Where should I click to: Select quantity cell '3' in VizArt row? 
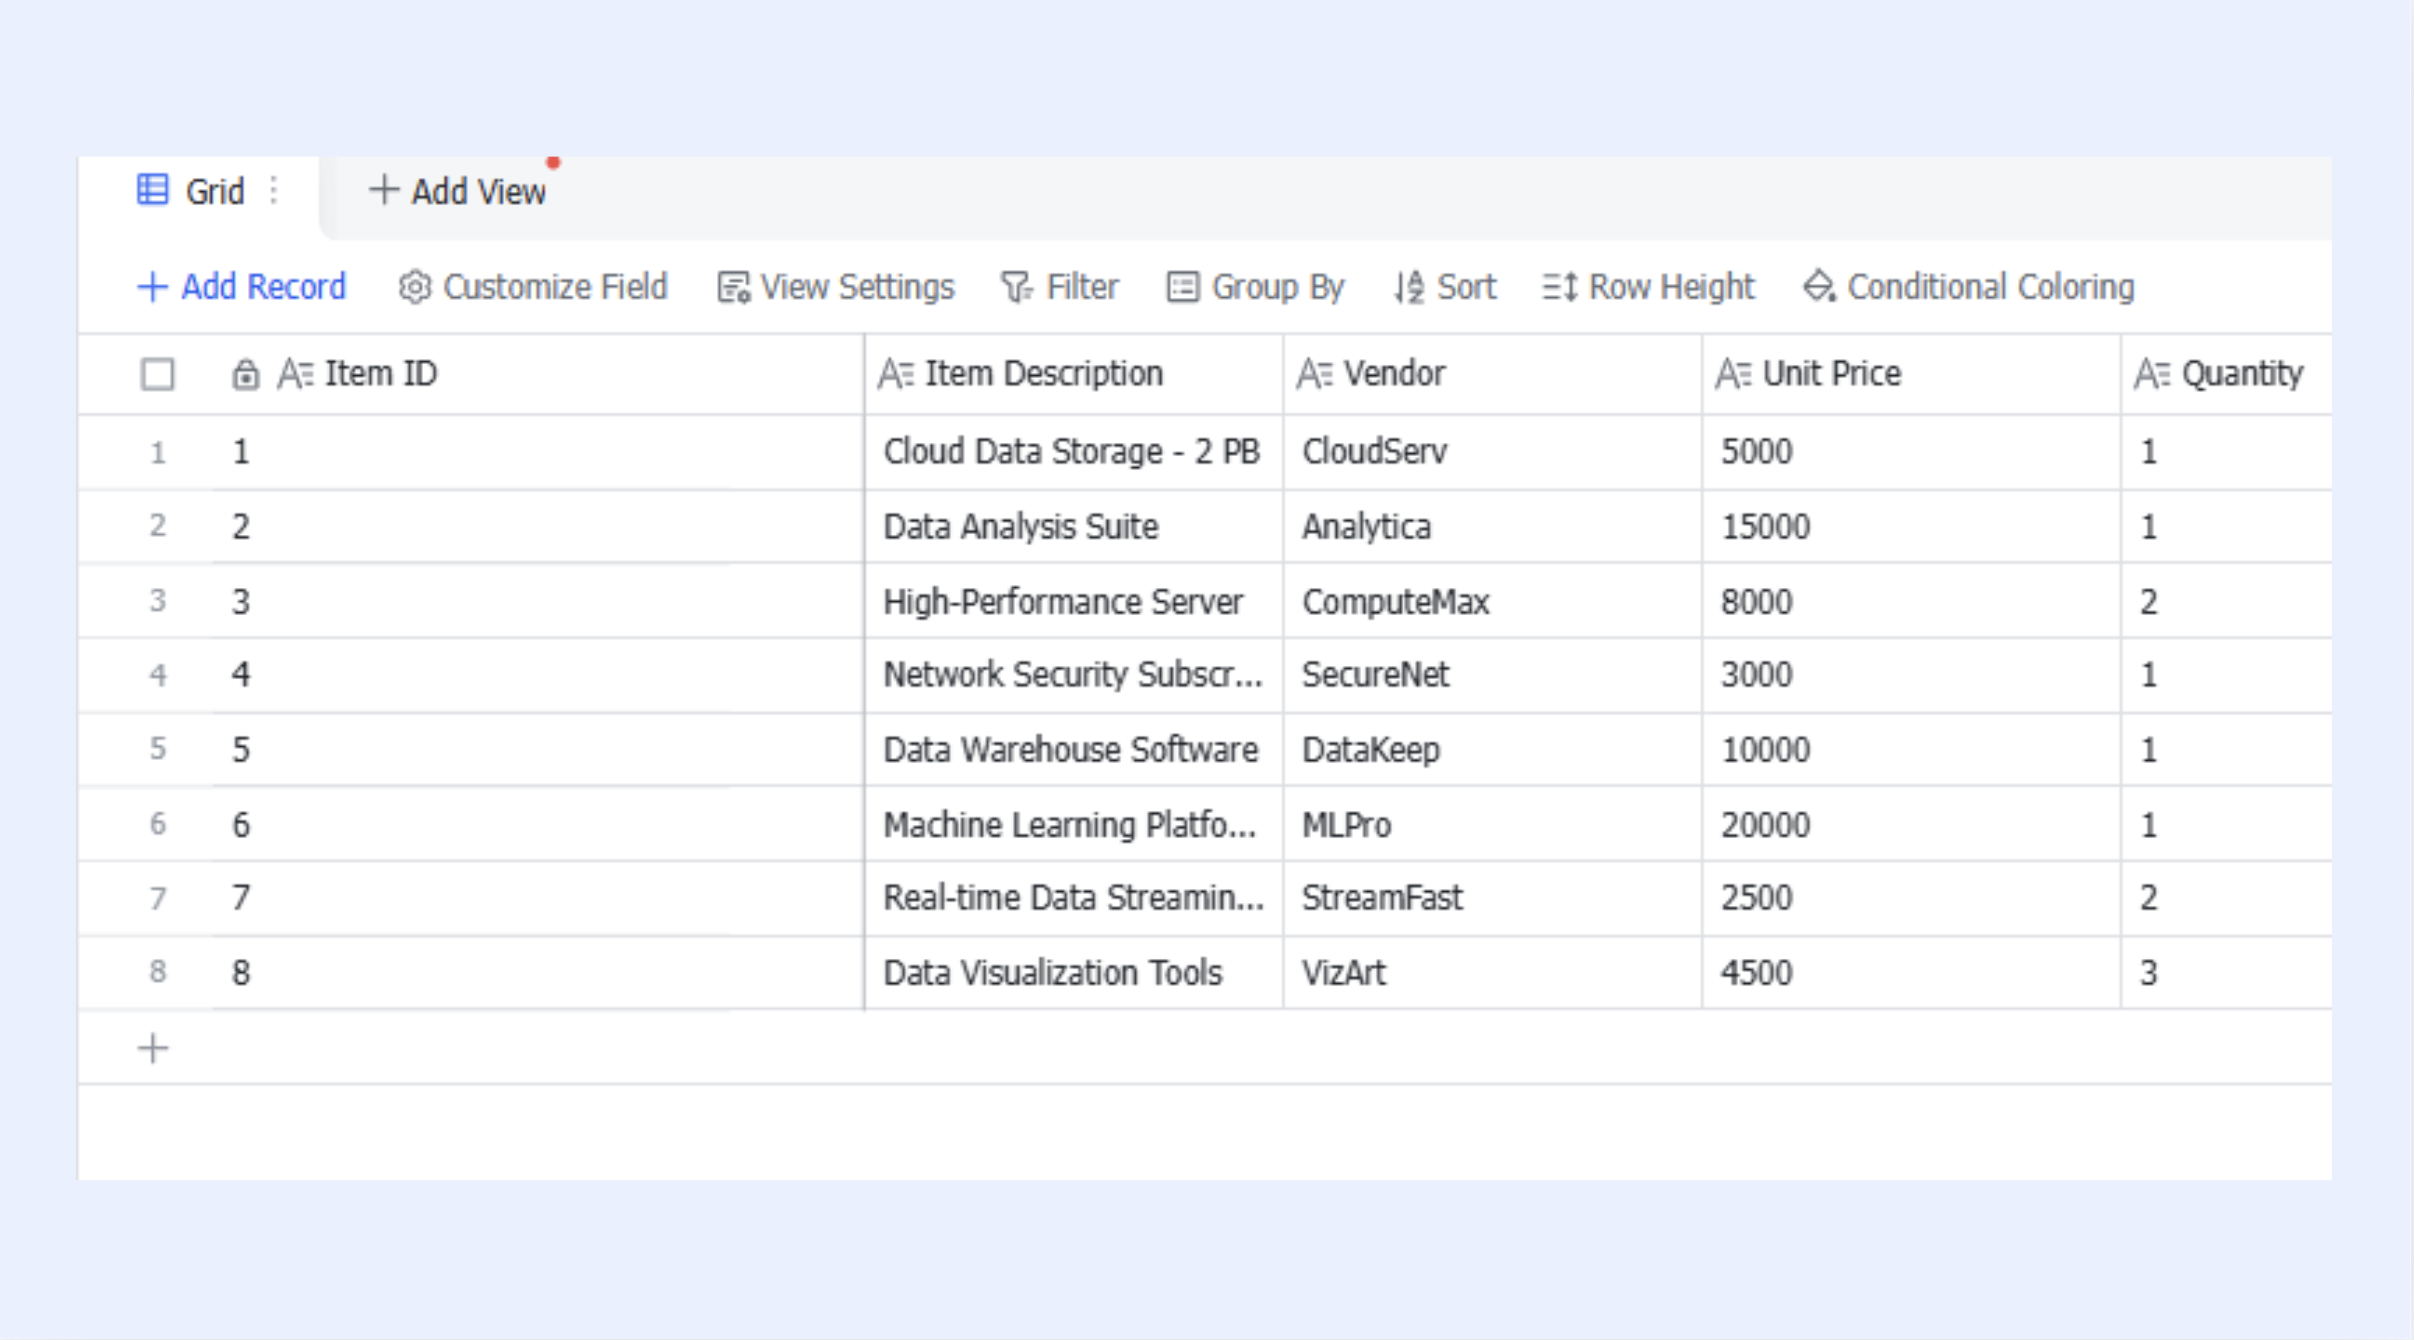click(2227, 972)
